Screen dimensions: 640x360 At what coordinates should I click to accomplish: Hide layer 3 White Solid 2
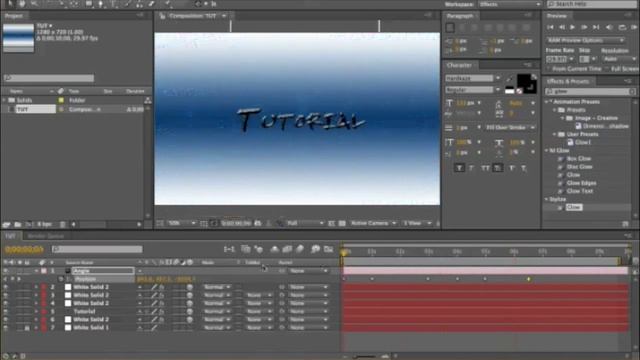click(x=6, y=295)
